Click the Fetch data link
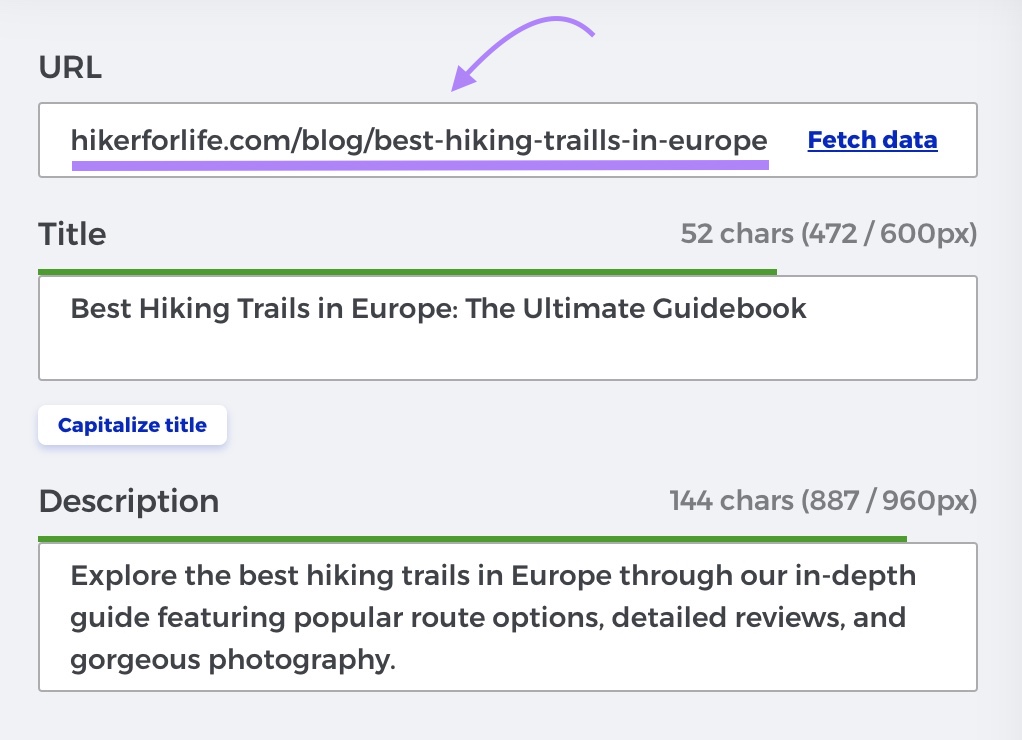Image resolution: width=1022 pixels, height=740 pixels. coord(872,140)
